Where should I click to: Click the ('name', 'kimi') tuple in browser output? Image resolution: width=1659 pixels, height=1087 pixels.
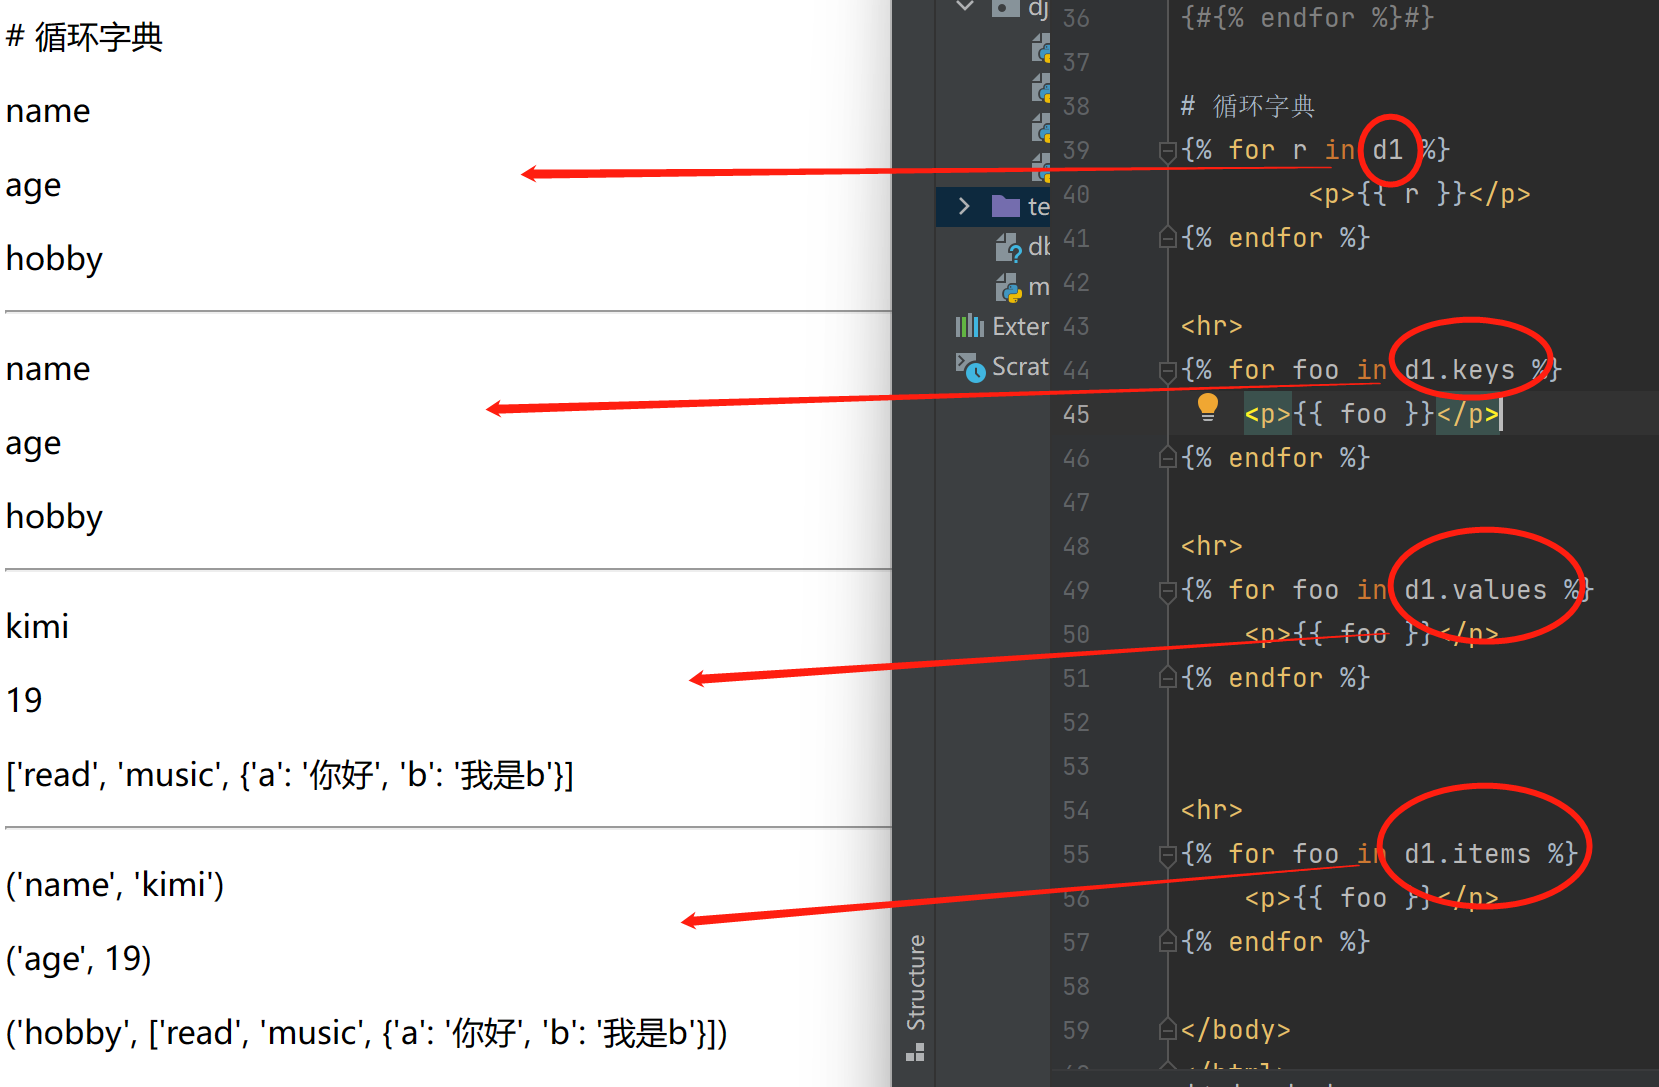pos(115,885)
